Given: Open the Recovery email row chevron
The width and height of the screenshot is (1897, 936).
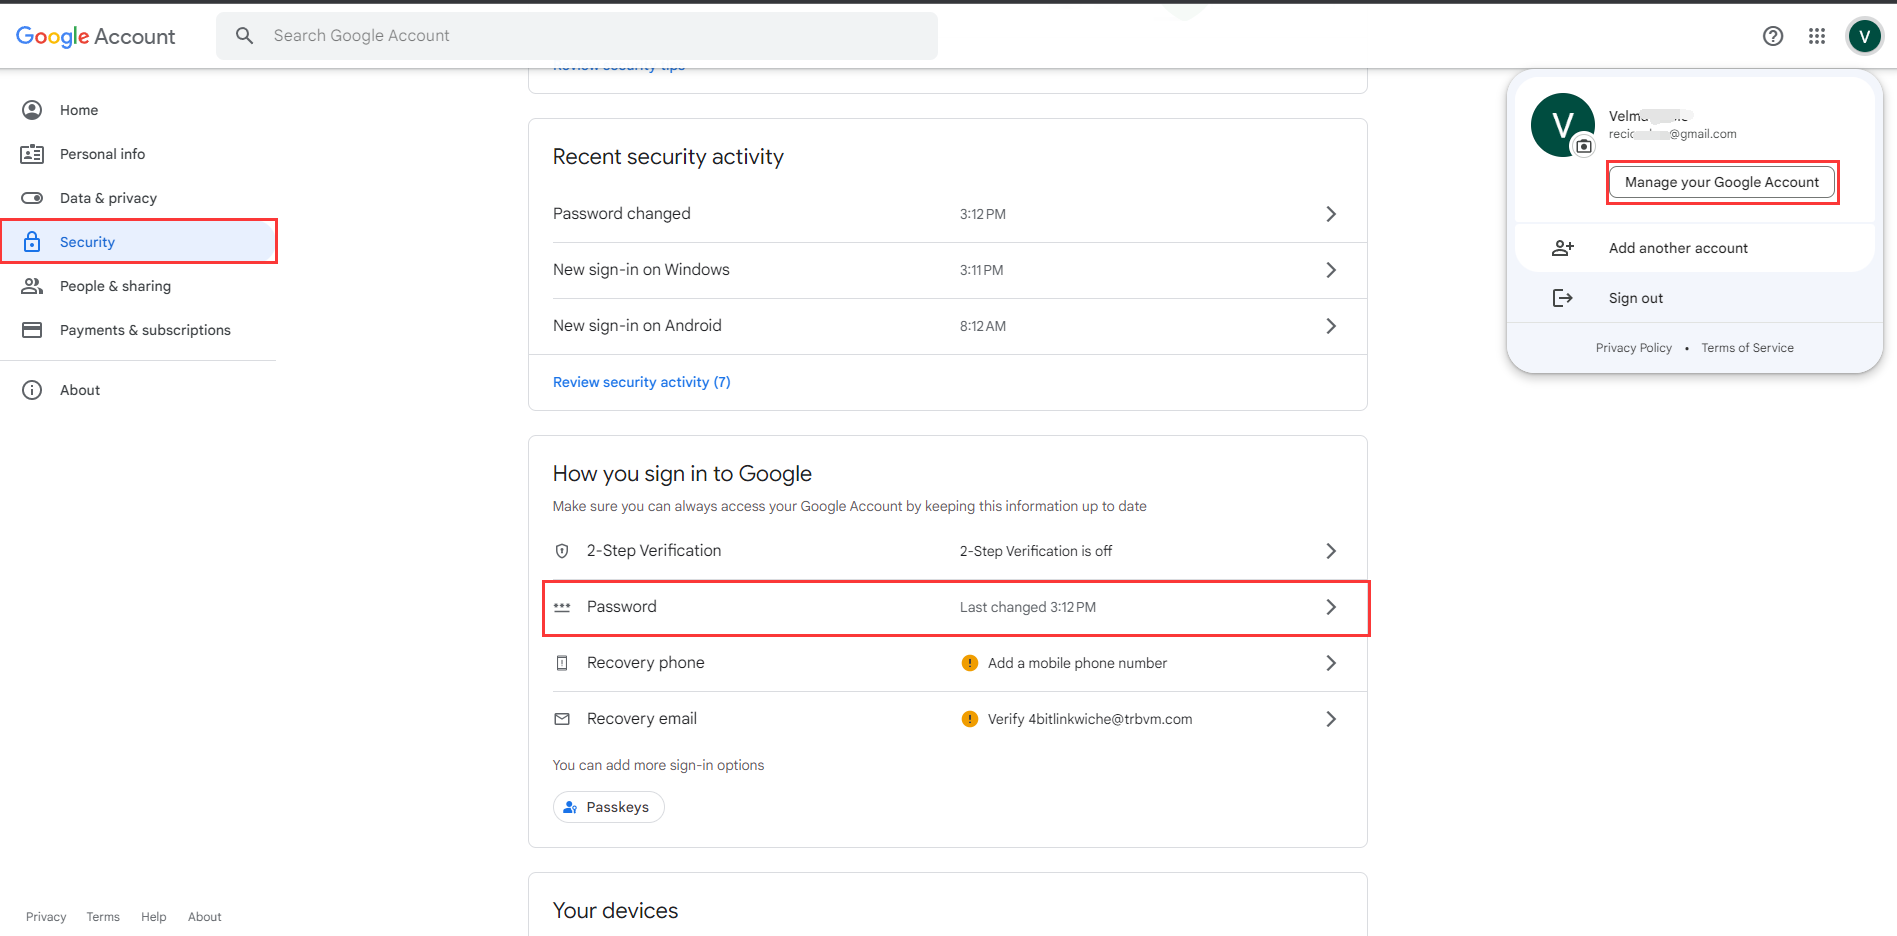Looking at the screenshot, I should pos(1331,719).
